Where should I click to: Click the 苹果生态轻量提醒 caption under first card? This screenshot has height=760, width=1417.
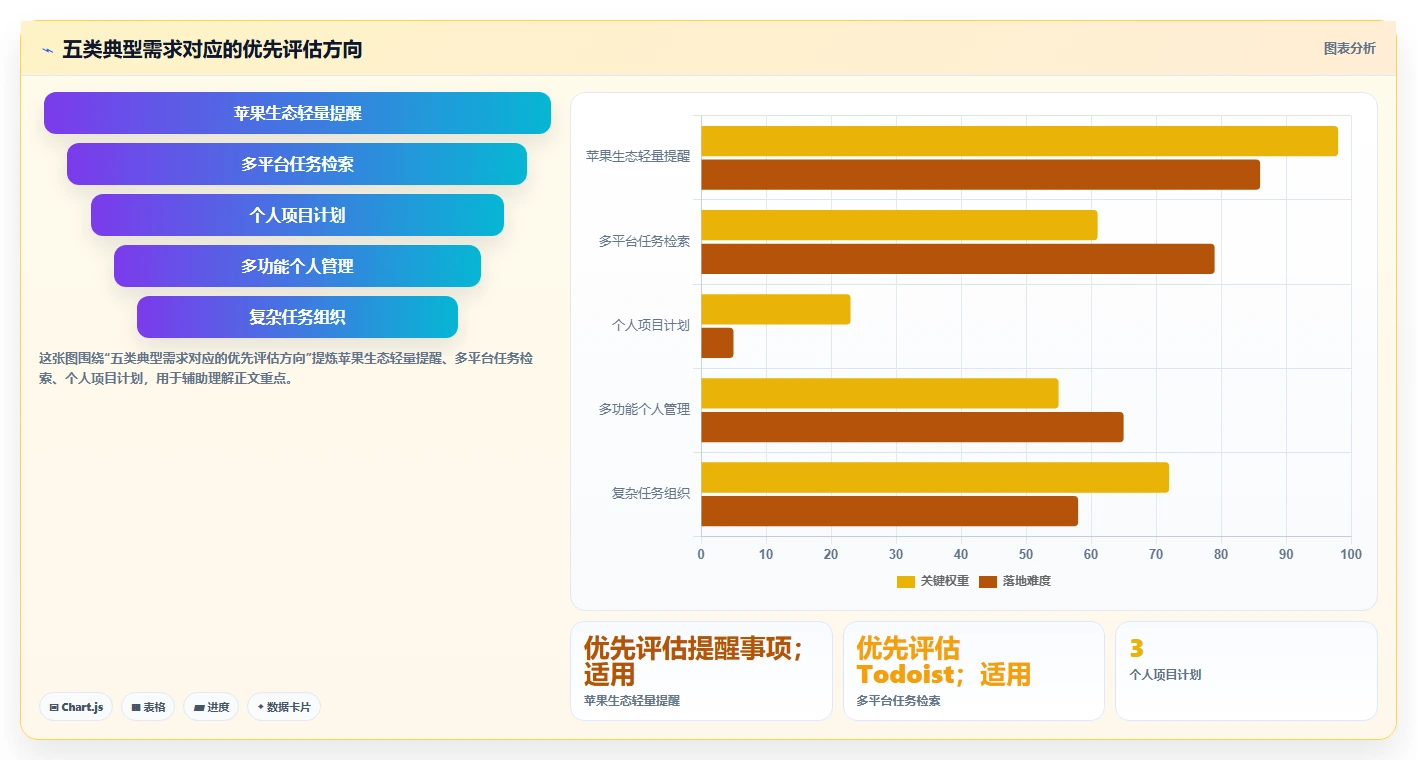point(632,701)
